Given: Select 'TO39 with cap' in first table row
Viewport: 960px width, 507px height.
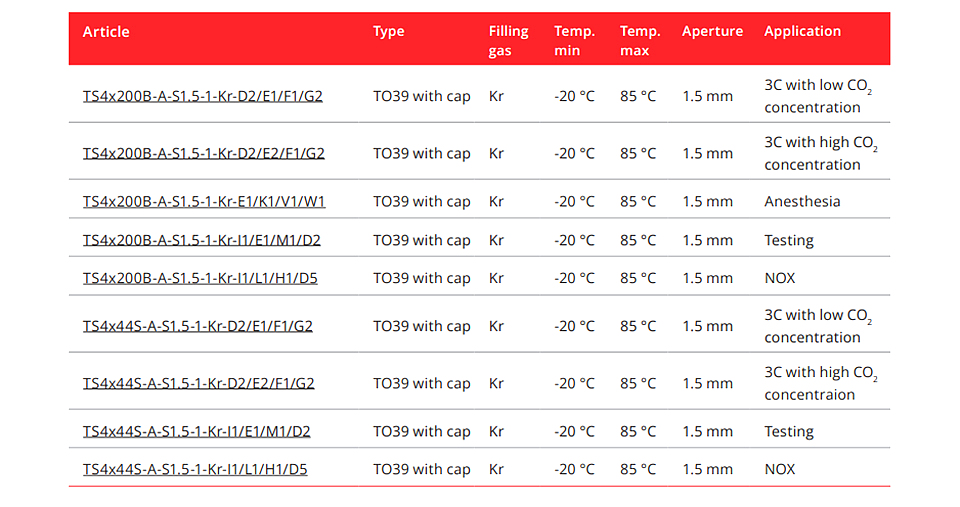Looking at the screenshot, I should pos(422,96).
